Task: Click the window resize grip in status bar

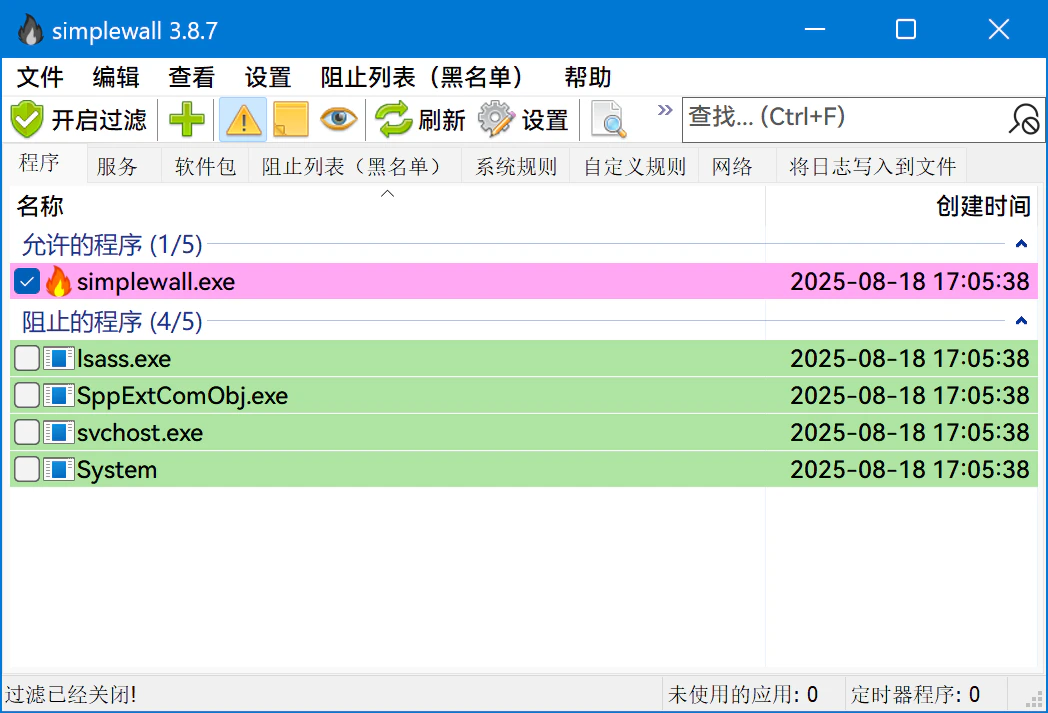Action: coord(1034,699)
